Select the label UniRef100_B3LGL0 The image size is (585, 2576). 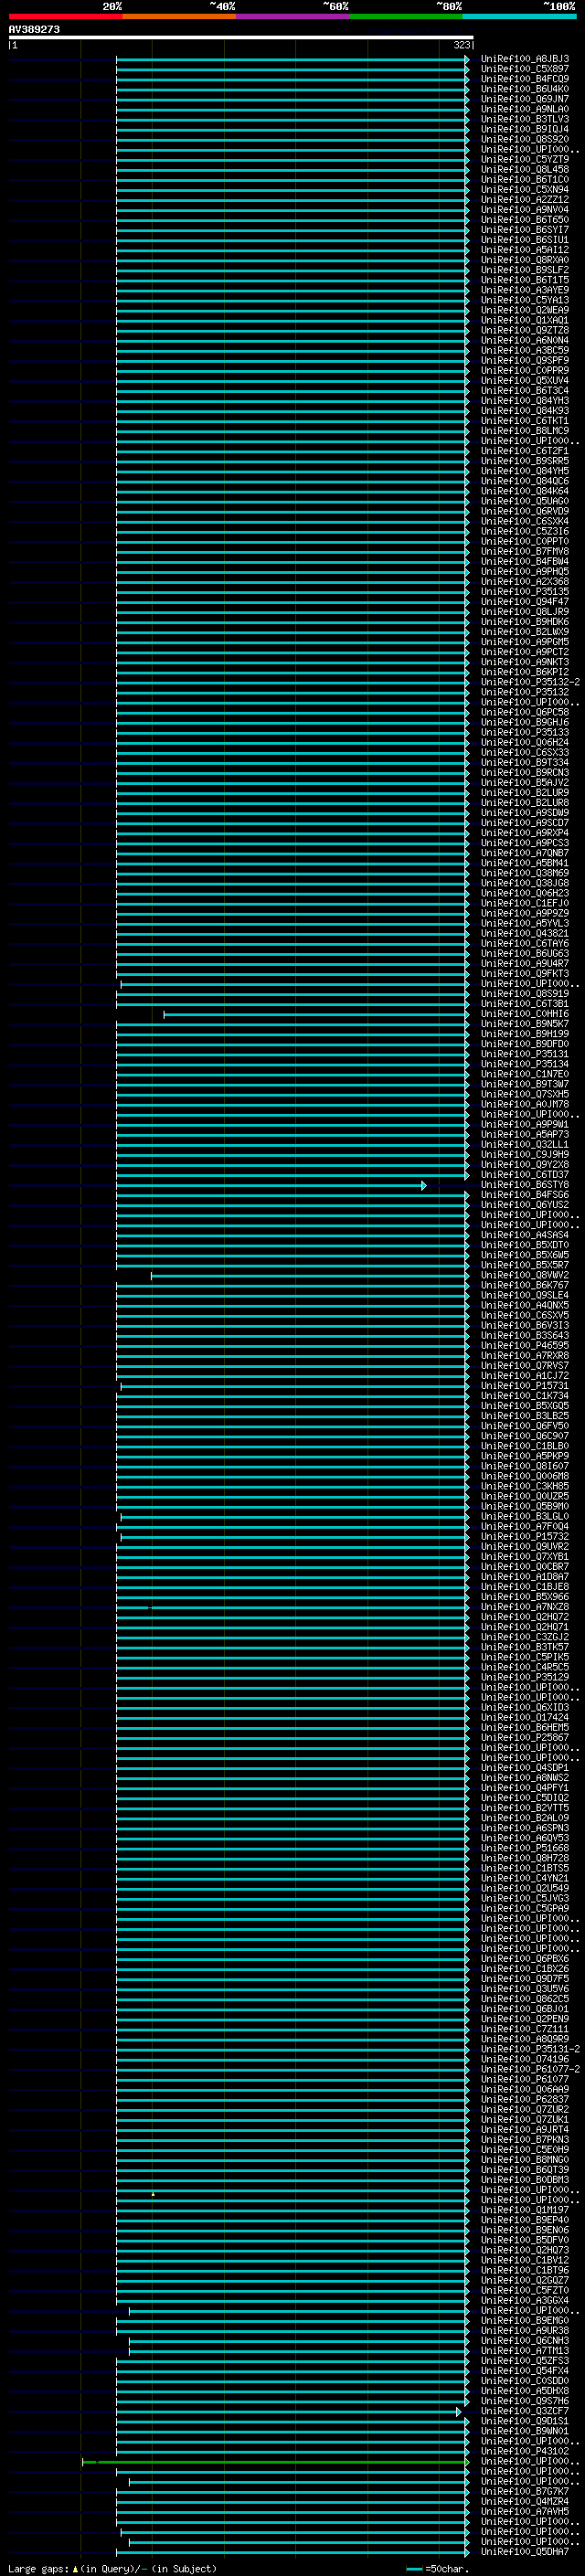point(525,1517)
